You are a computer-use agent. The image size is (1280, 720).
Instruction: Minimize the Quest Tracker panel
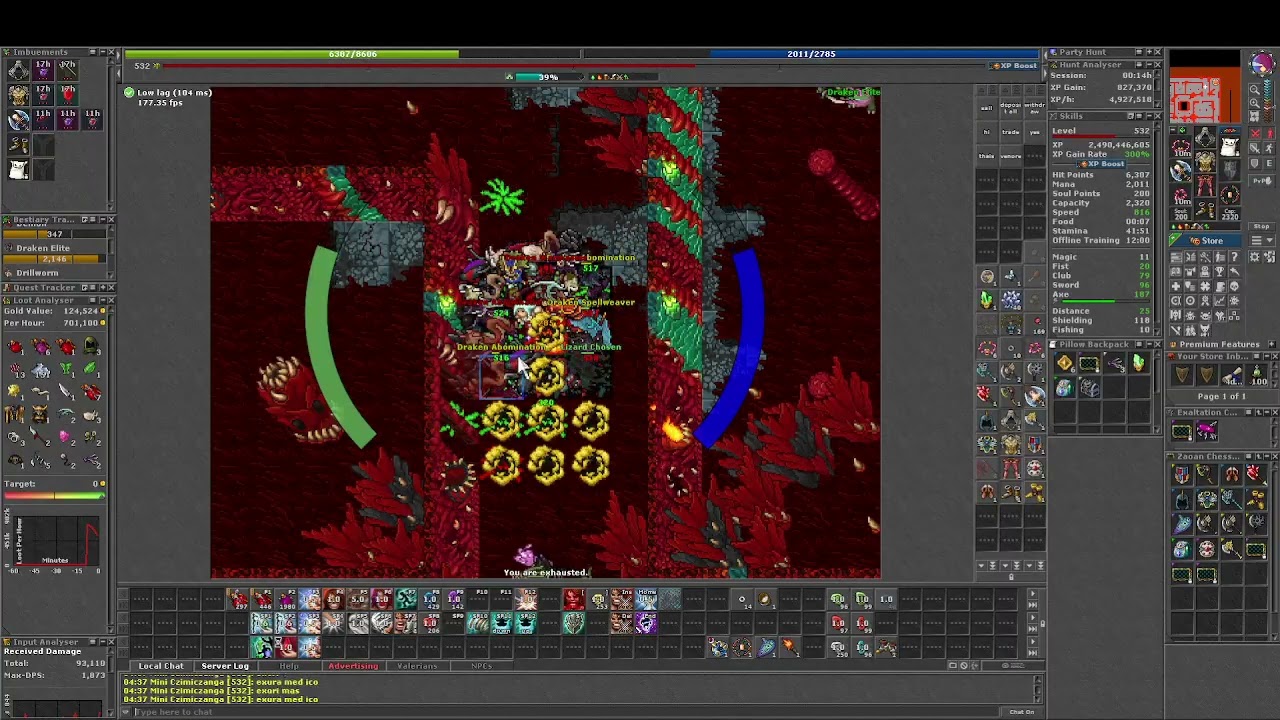point(101,288)
